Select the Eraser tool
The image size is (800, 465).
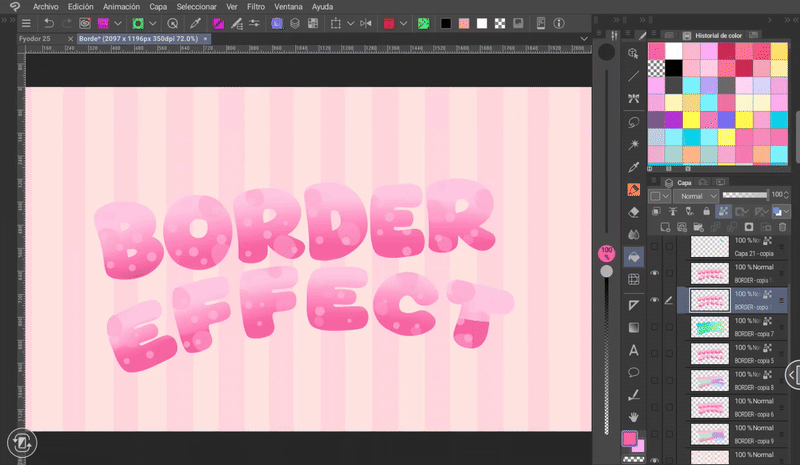coord(633,211)
